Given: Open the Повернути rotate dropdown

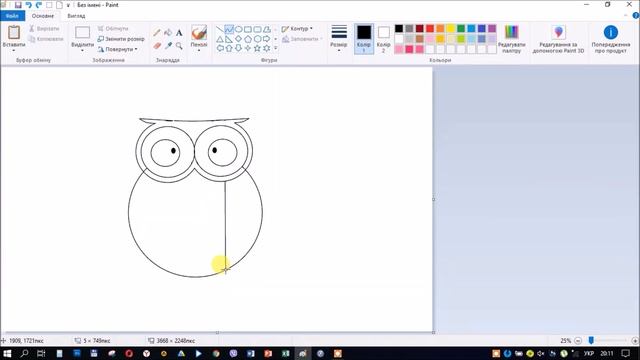Looking at the screenshot, I should click(118, 49).
